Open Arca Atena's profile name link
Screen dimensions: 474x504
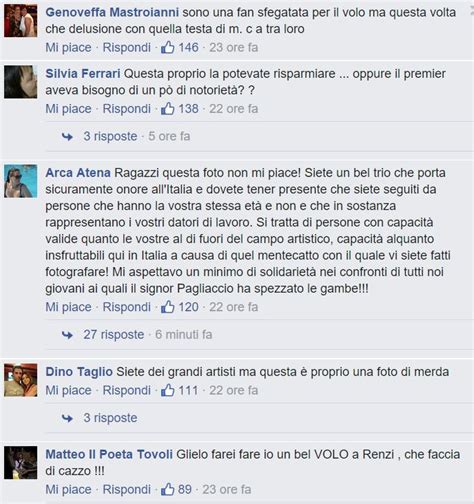tap(78, 173)
